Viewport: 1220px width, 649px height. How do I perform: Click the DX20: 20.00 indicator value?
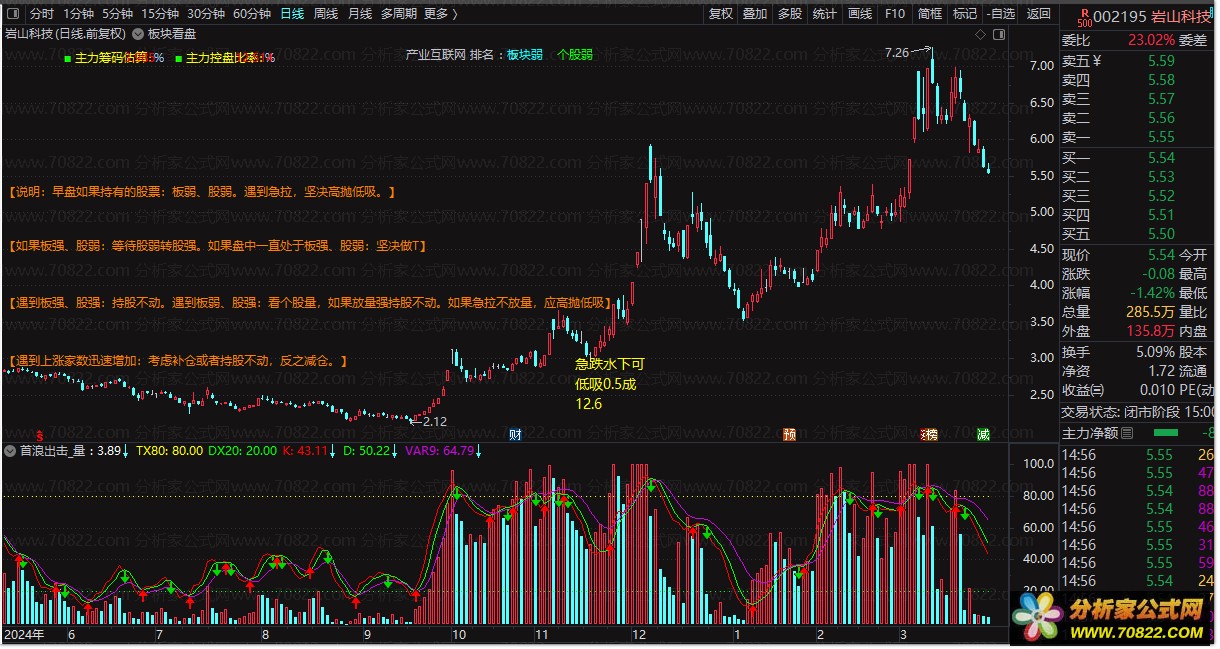(242, 451)
